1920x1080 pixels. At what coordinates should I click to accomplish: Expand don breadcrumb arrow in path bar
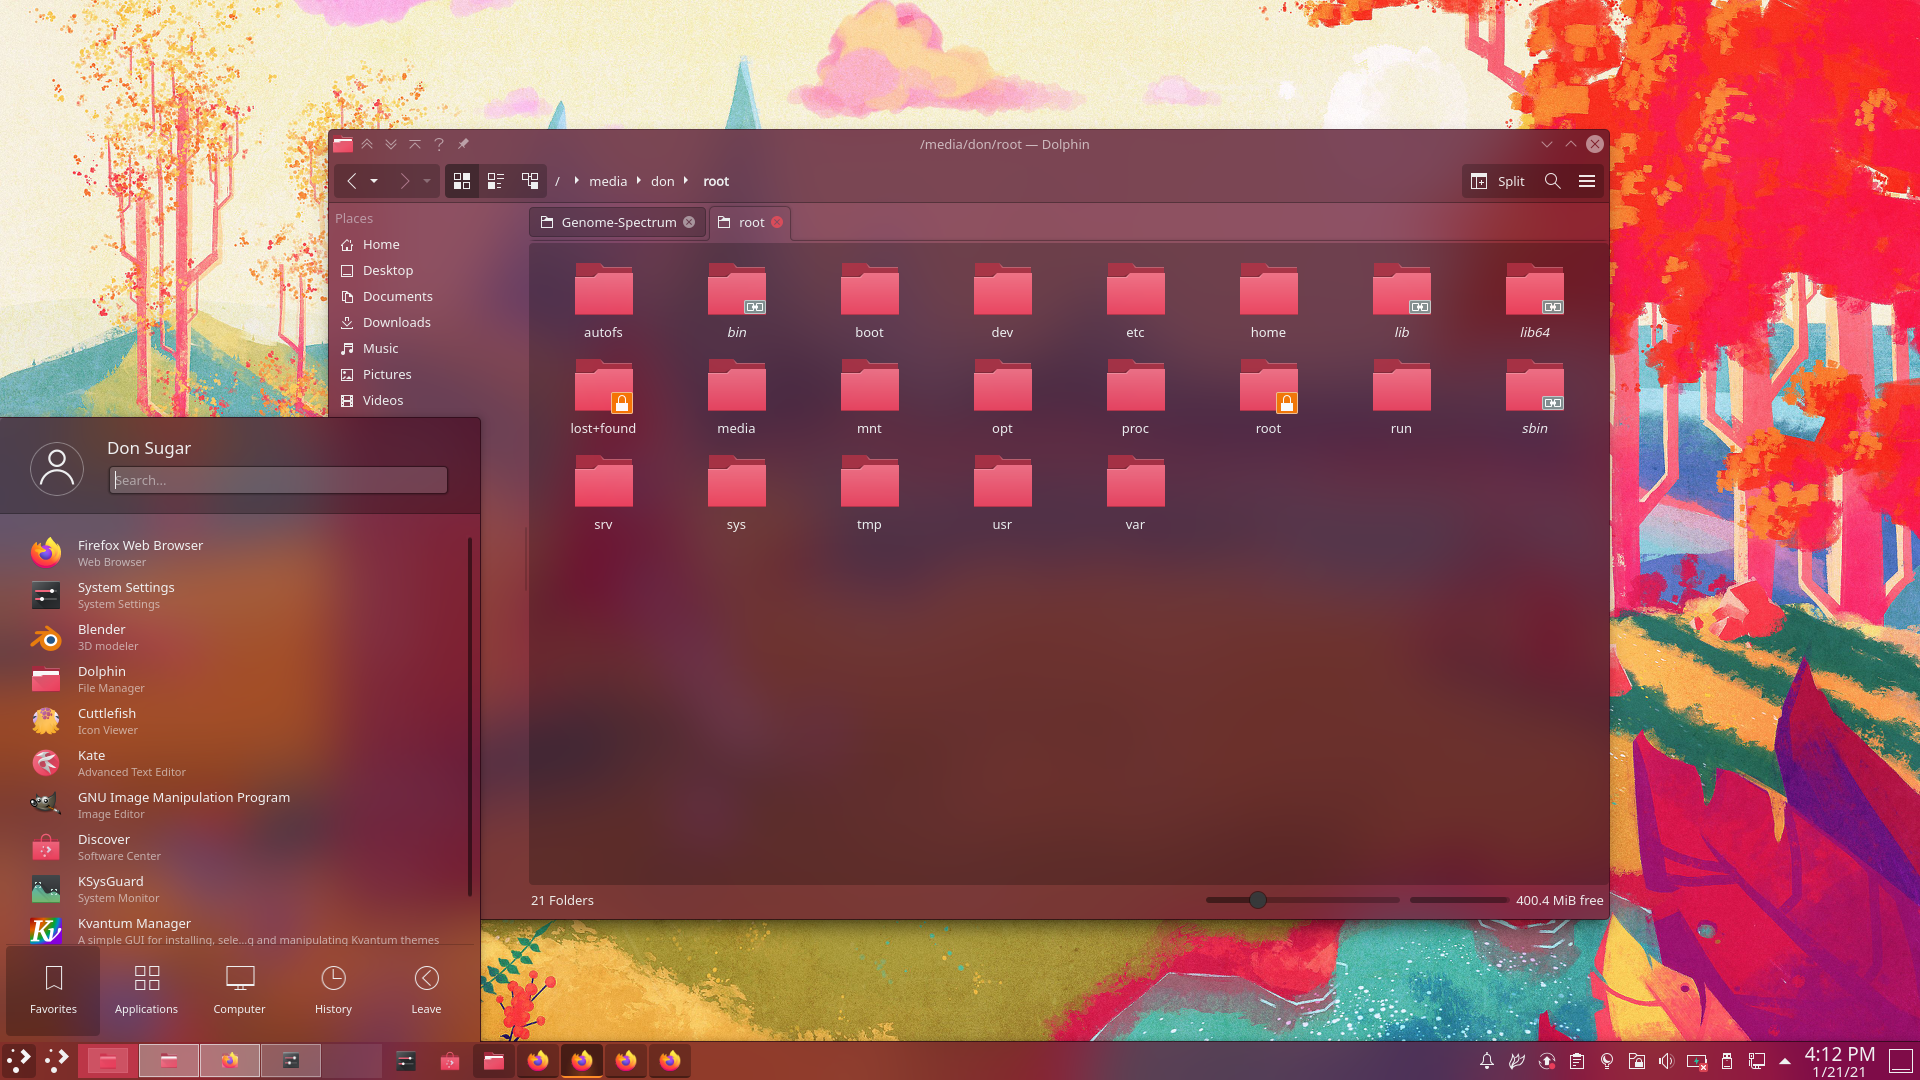coord(686,181)
